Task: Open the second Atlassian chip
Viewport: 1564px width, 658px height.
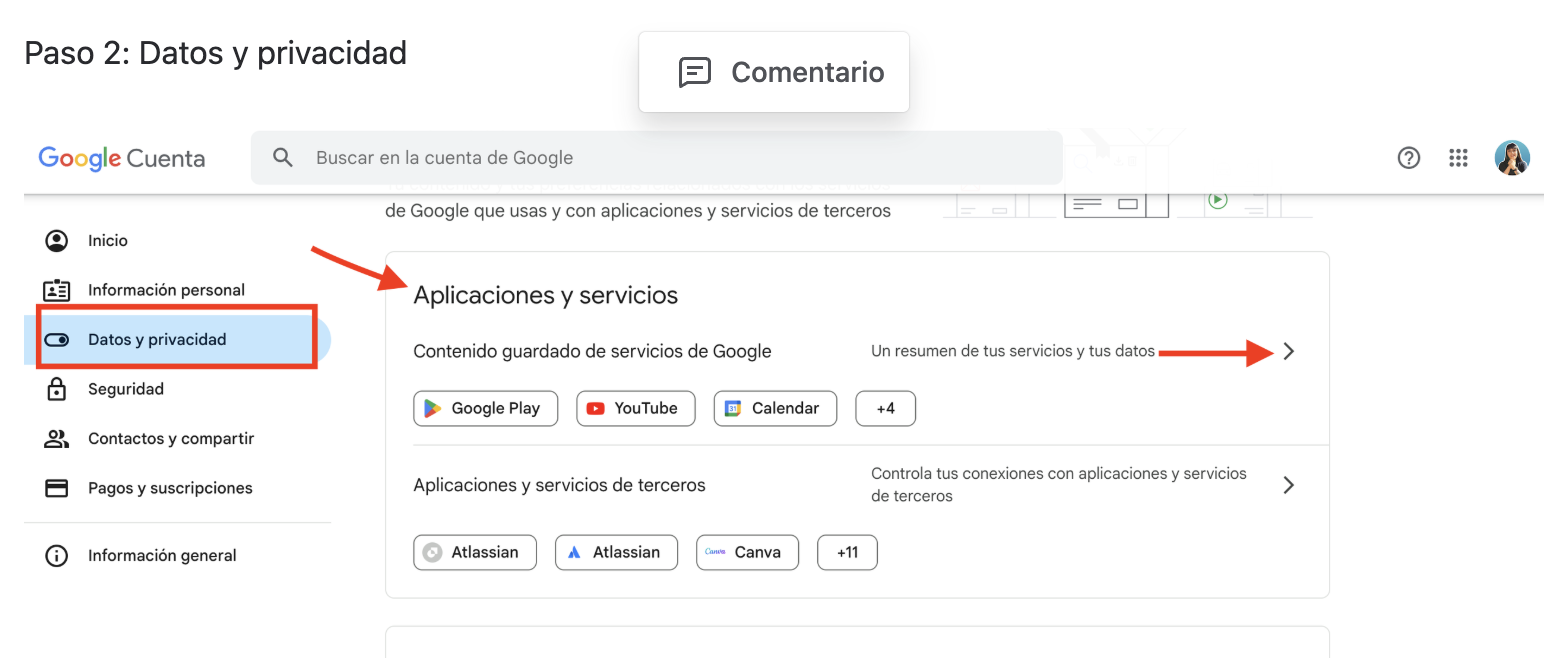Action: pos(616,552)
